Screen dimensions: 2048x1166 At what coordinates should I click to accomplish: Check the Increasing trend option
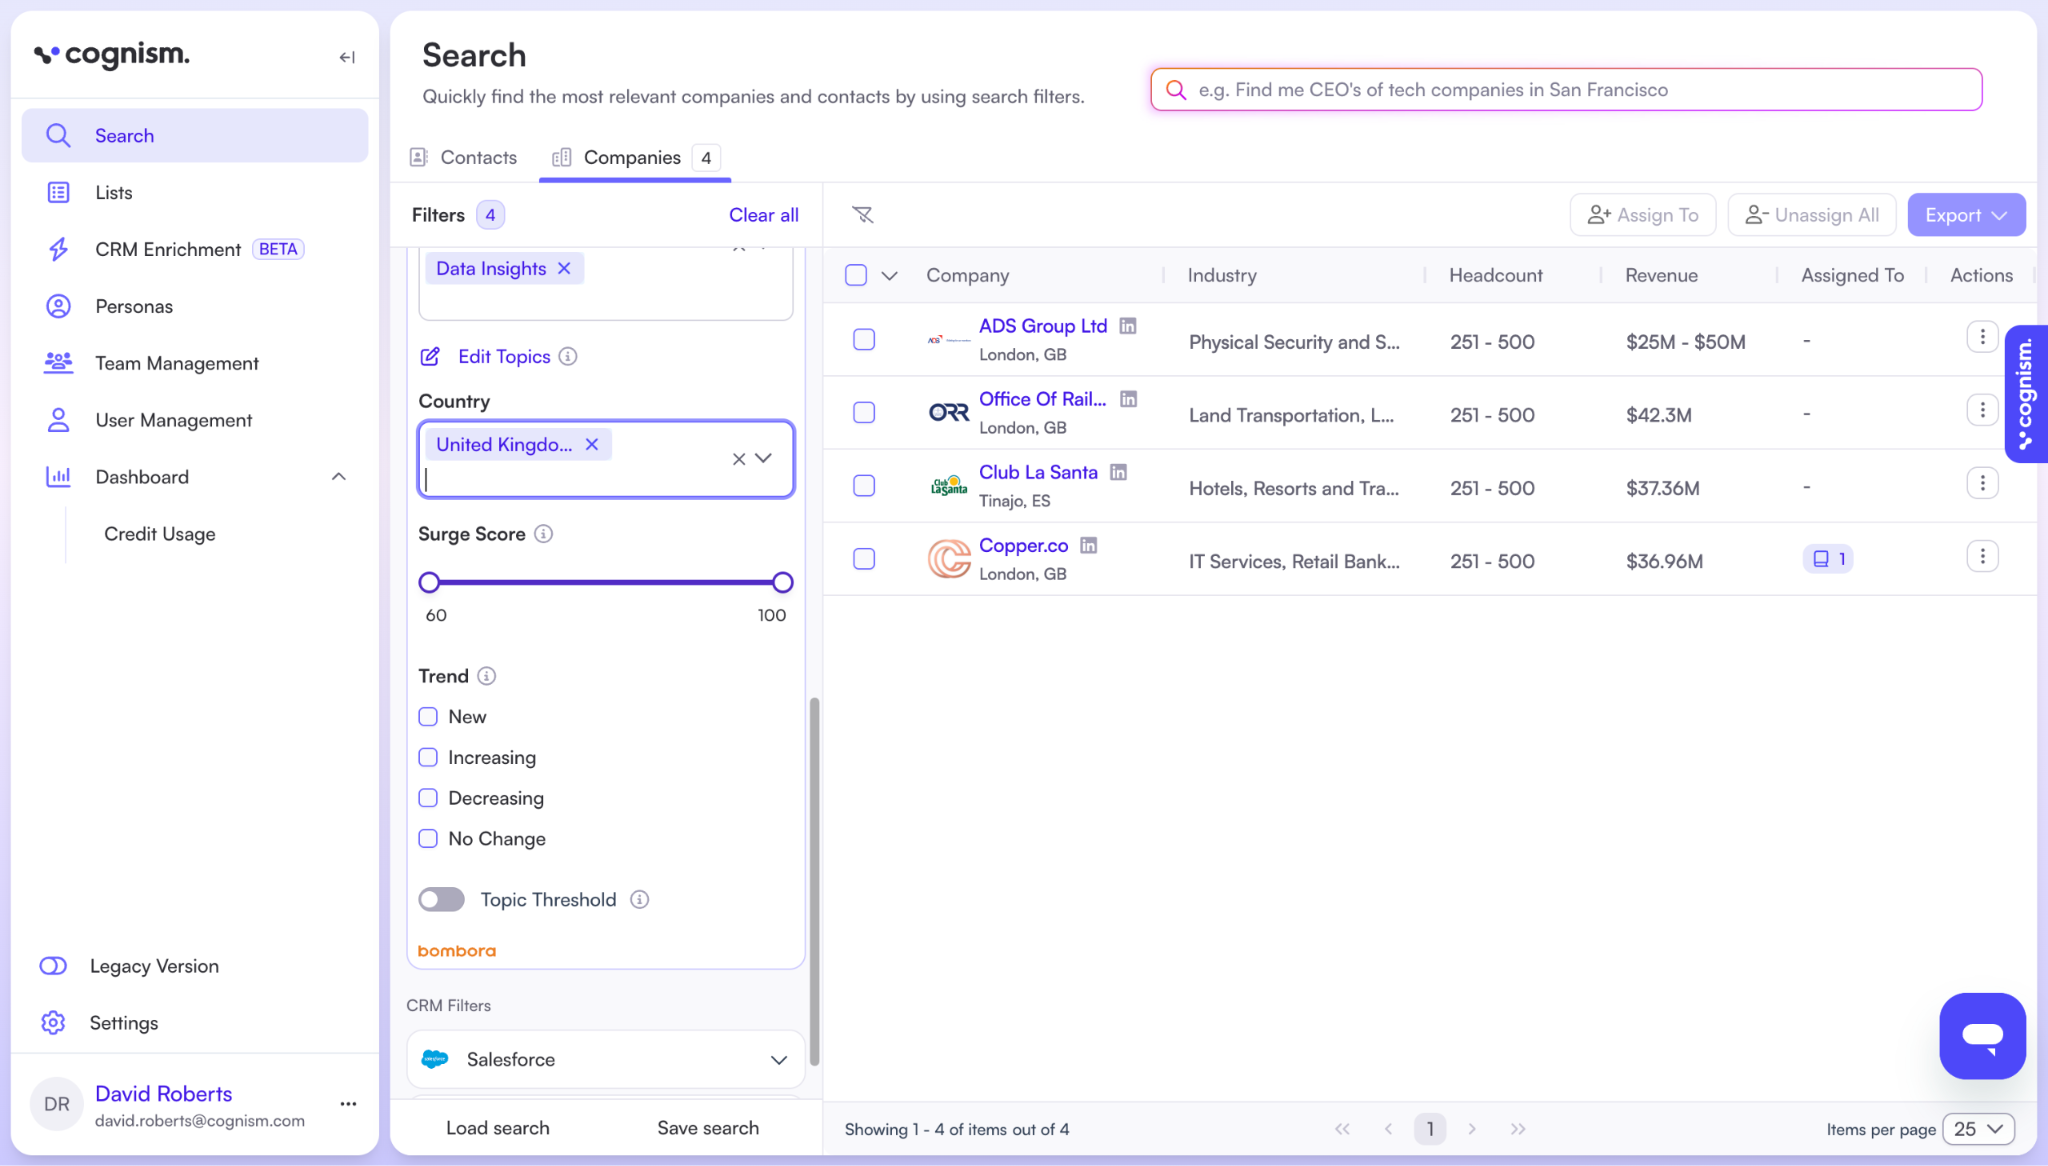[x=428, y=758]
